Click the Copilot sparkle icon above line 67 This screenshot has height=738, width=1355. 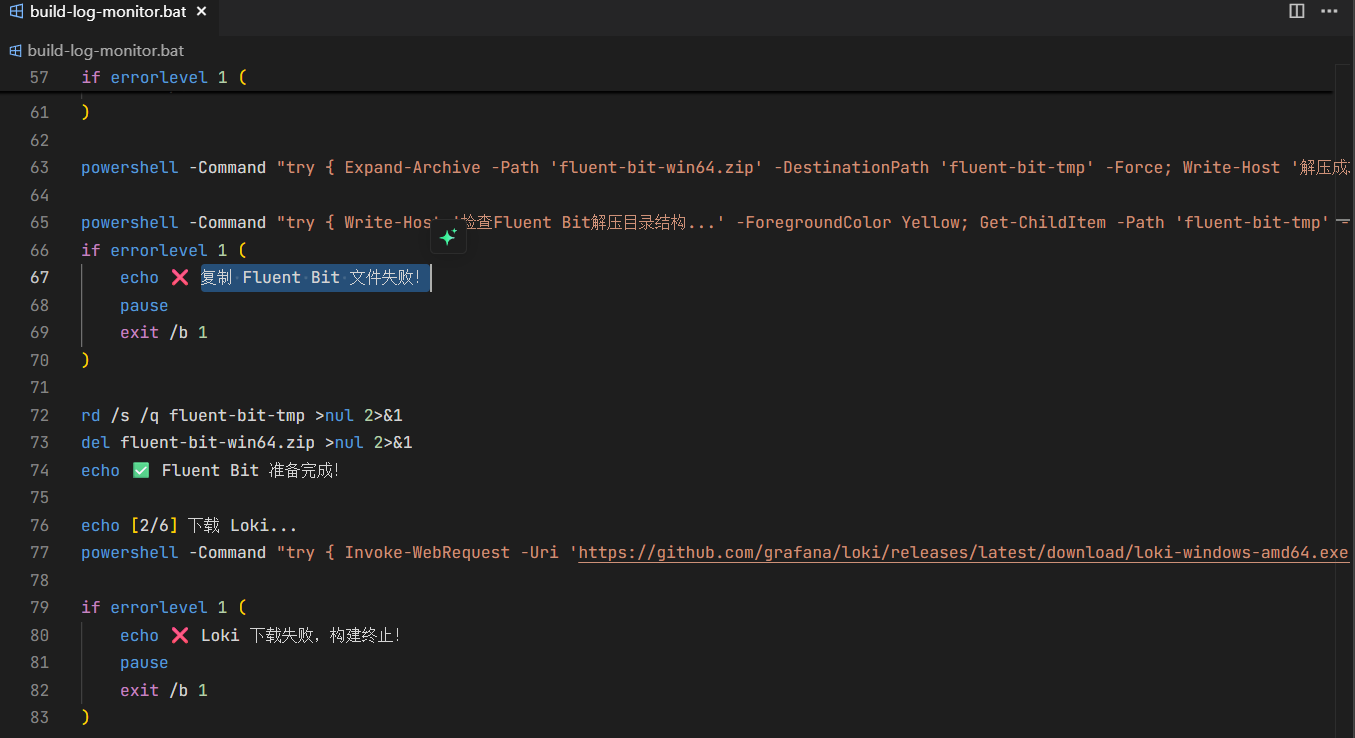tap(448, 237)
